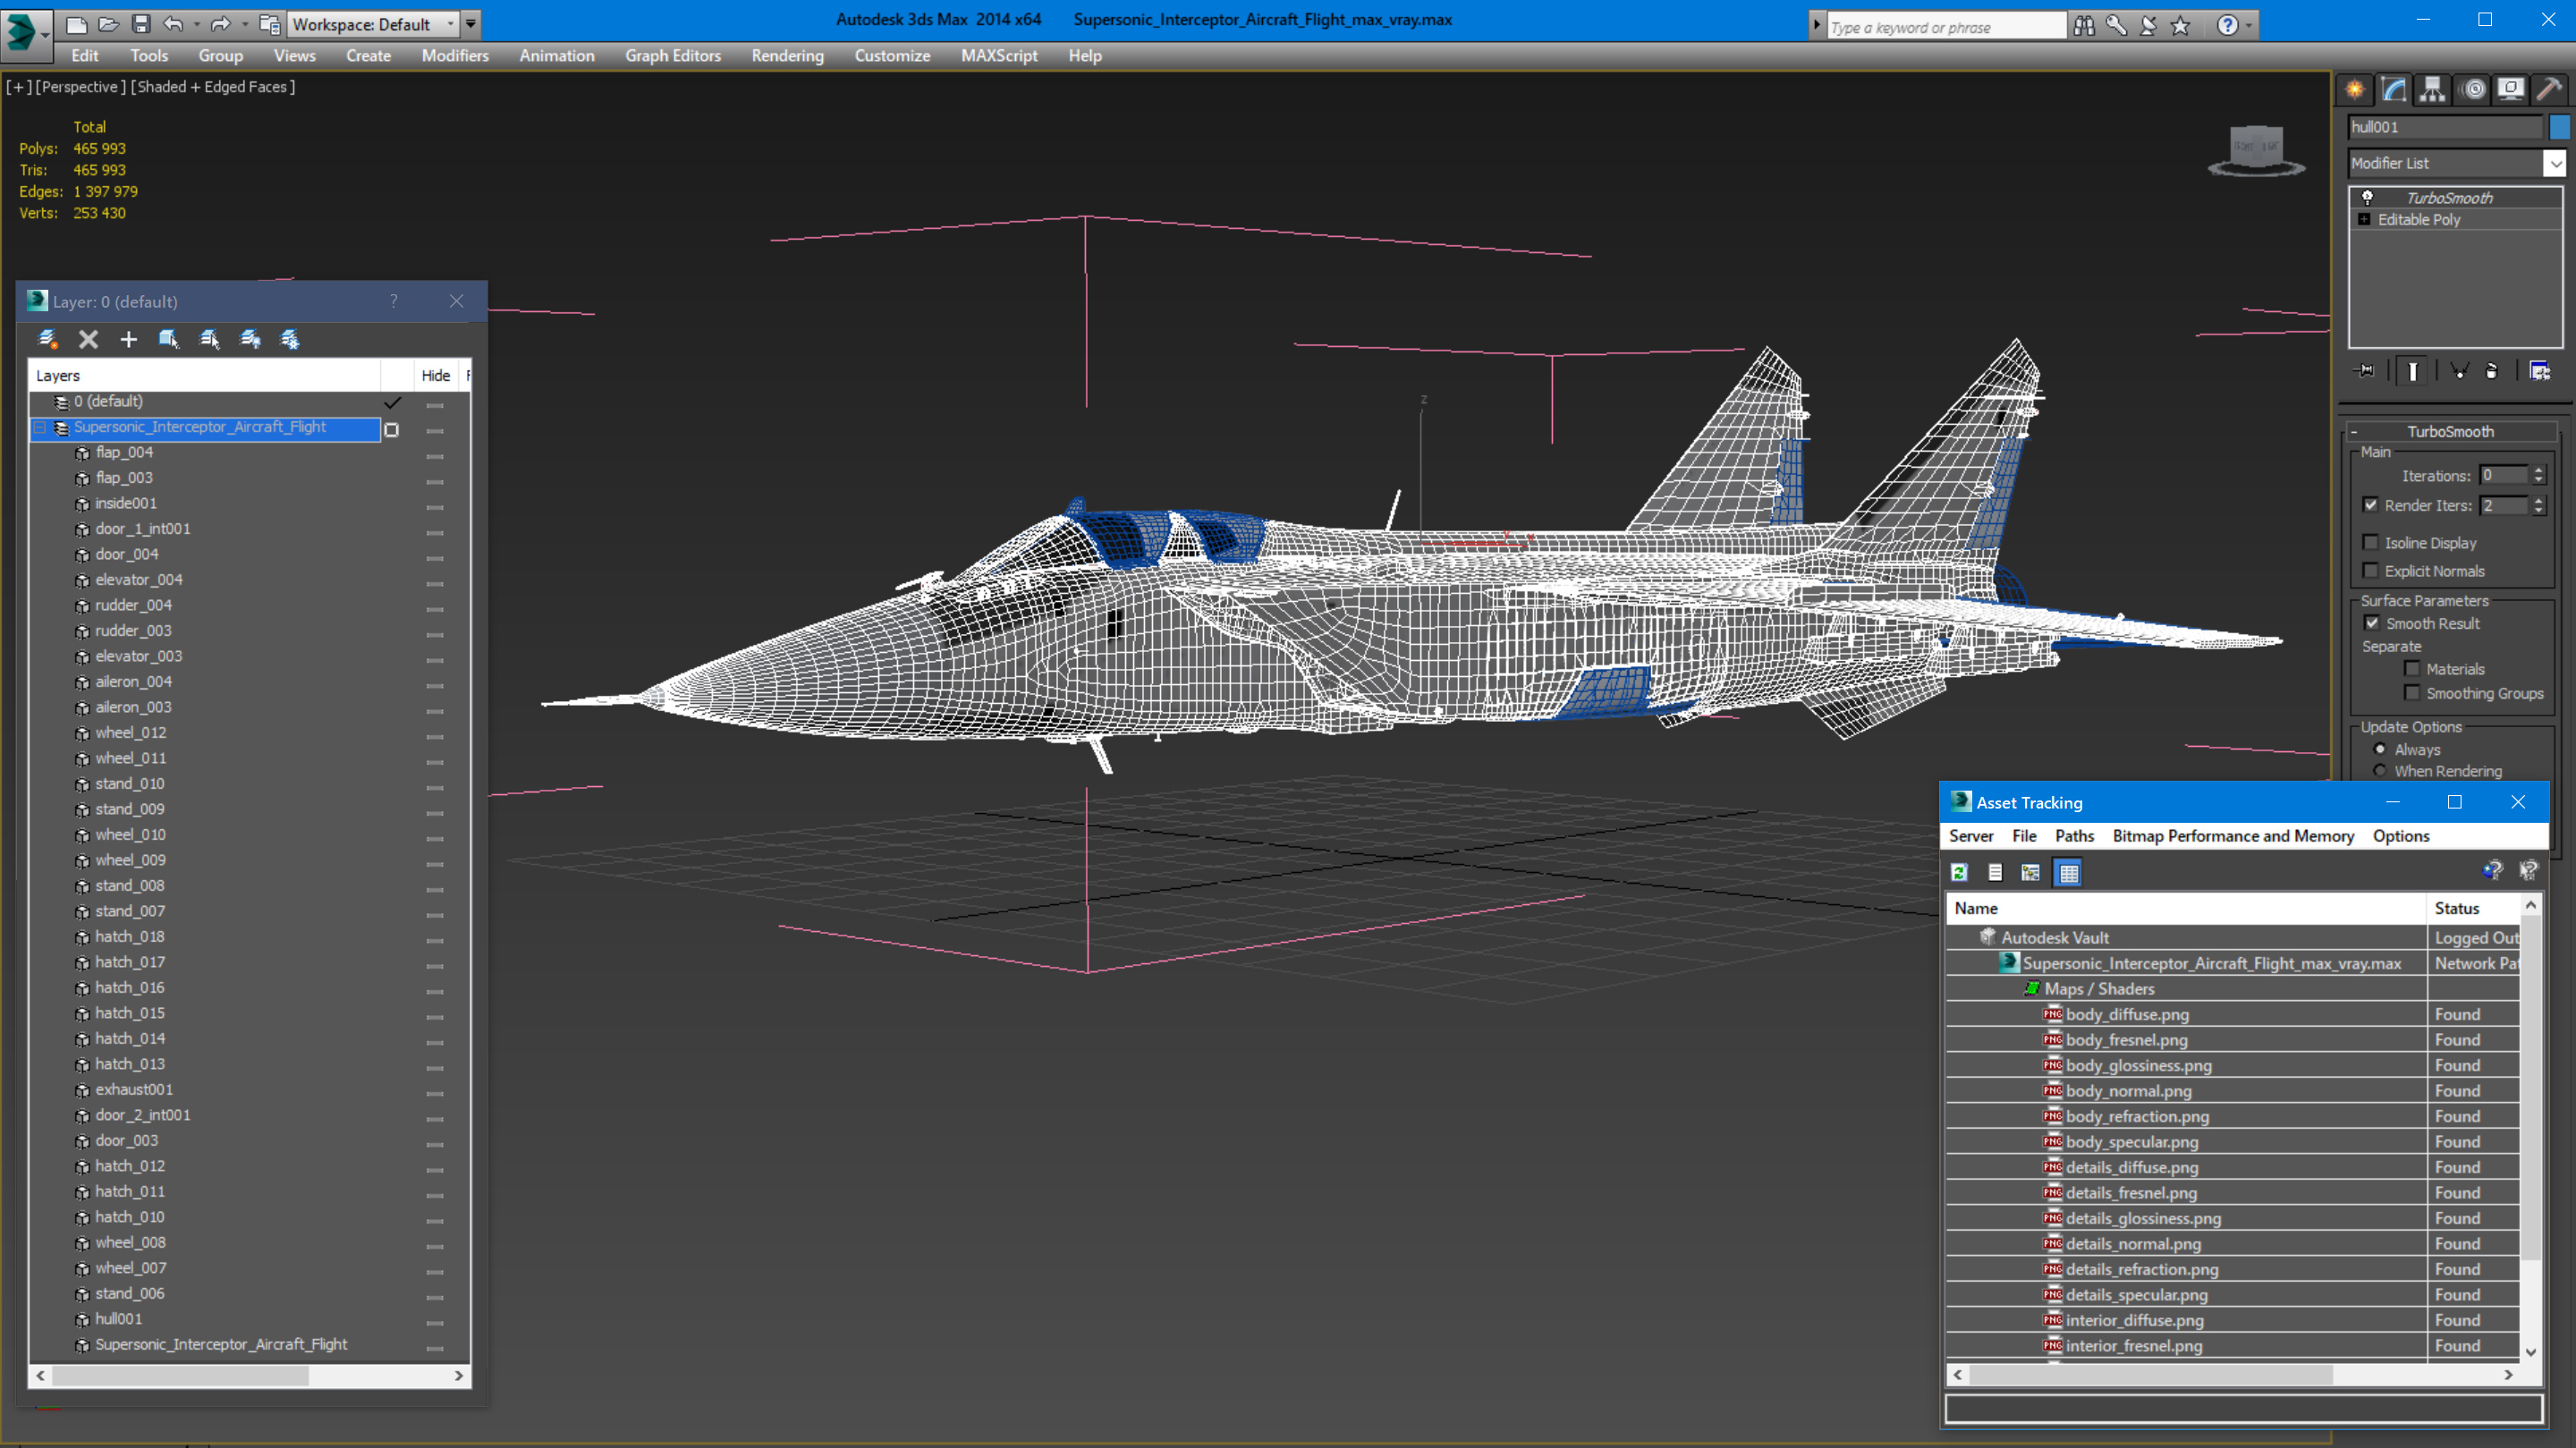Switch to the Display command panel tab
The height and width of the screenshot is (1448, 2576).
pyautogui.click(x=2511, y=90)
